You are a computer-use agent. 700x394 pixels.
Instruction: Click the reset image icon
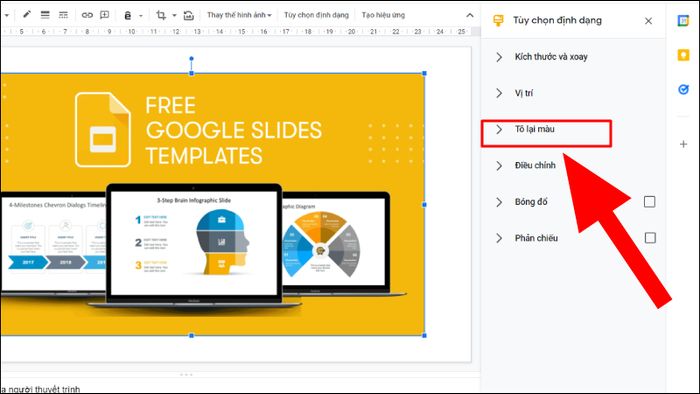coord(189,15)
